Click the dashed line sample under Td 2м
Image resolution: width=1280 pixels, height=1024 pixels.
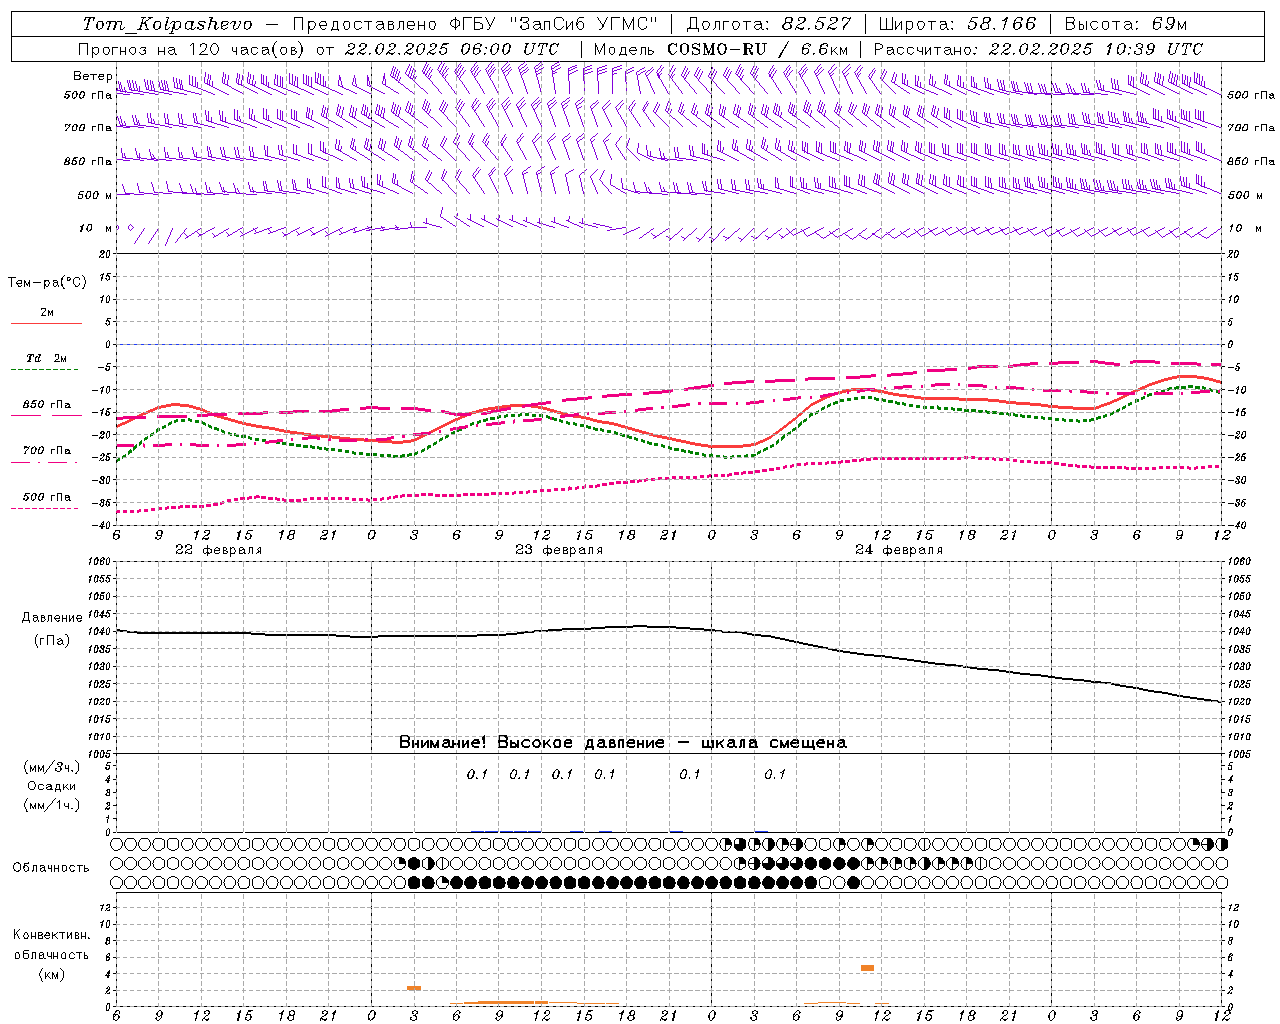[x=46, y=370]
